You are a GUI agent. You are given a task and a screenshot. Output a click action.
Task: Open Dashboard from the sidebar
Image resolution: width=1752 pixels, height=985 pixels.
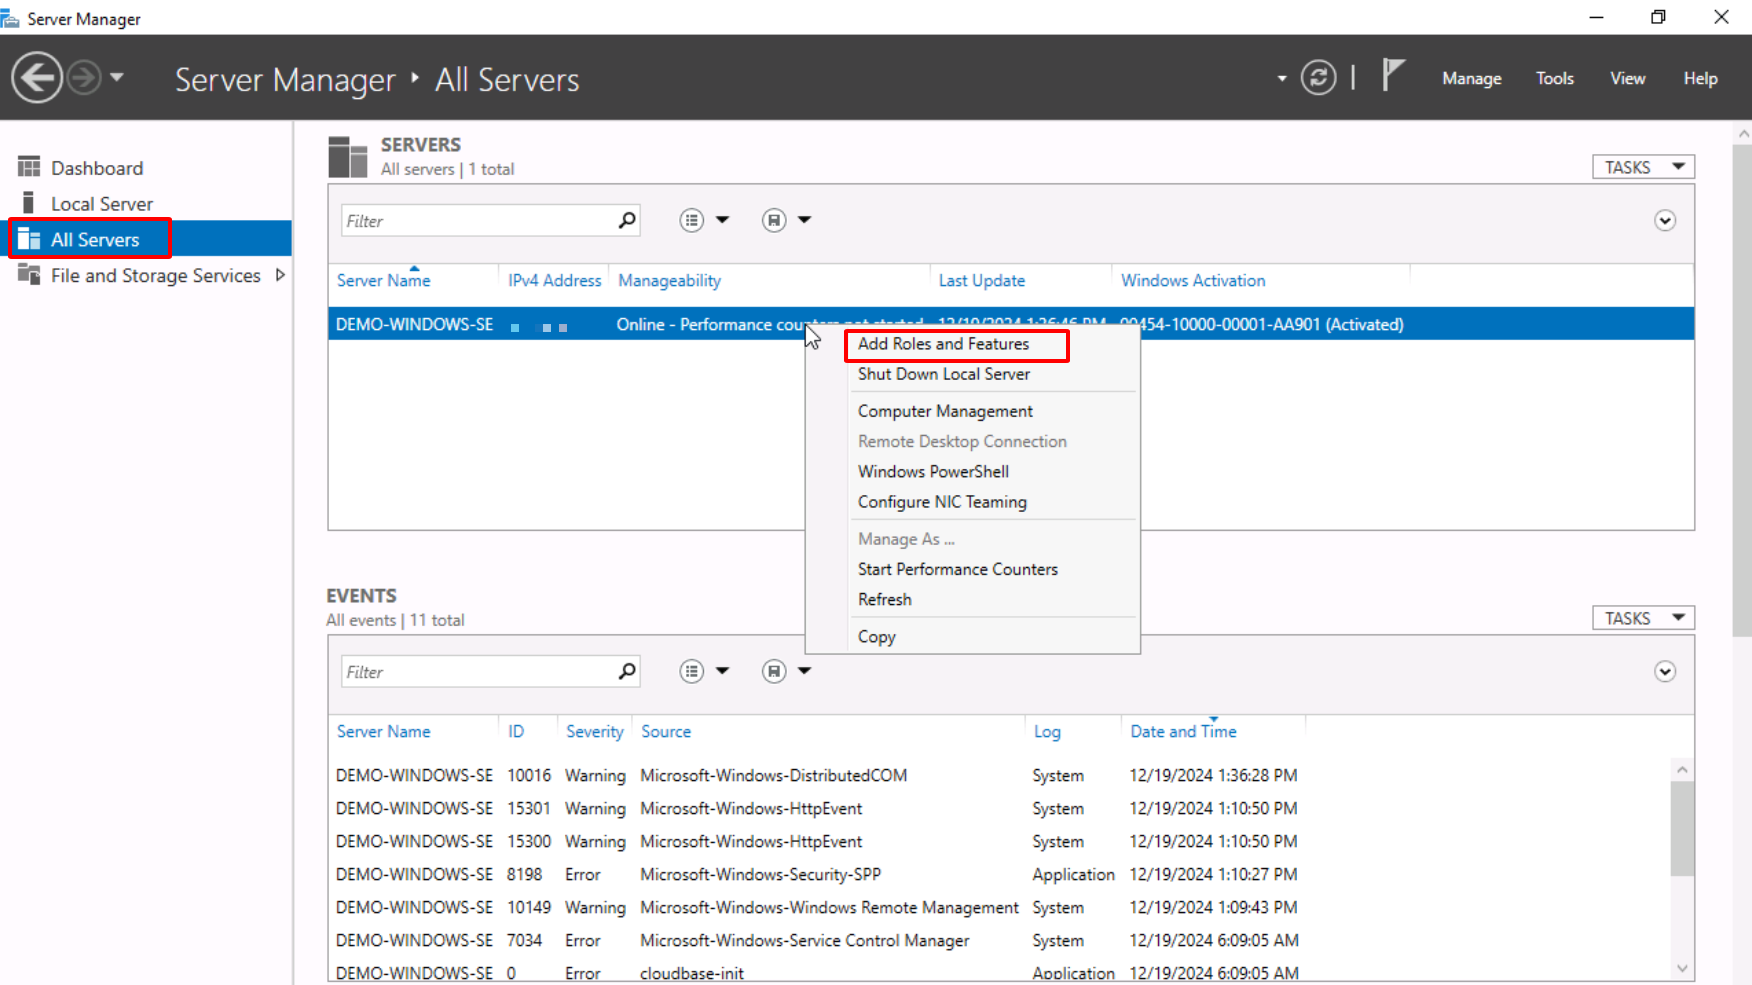click(x=97, y=168)
